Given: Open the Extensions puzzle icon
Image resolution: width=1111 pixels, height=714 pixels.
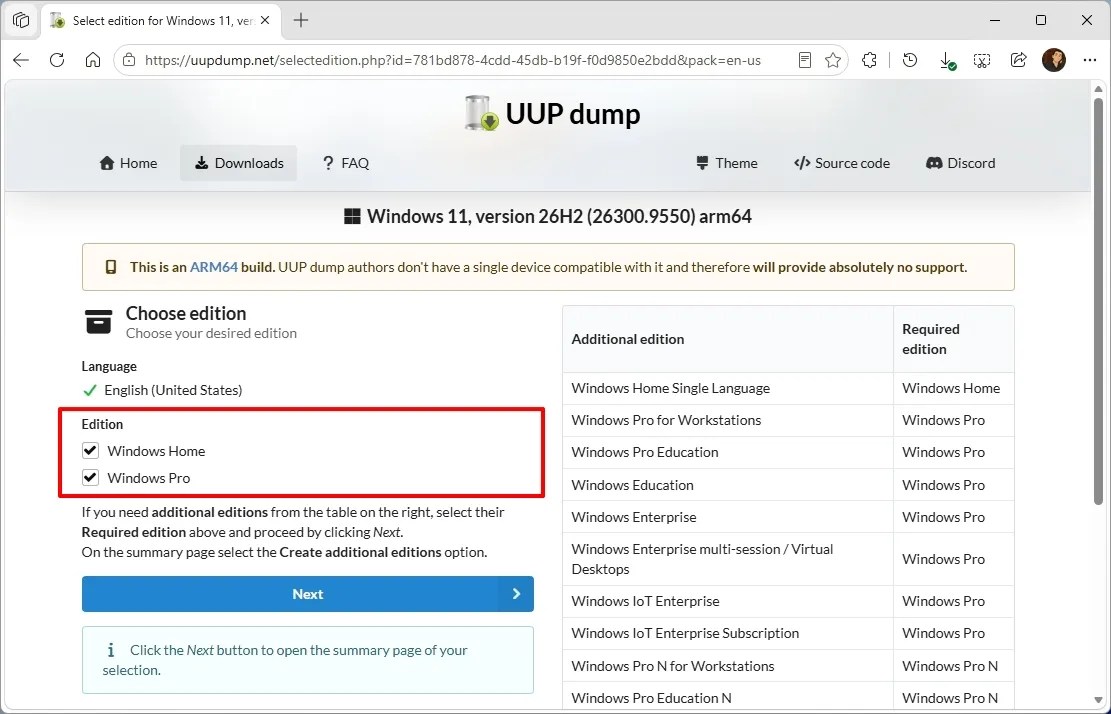Looking at the screenshot, I should pyautogui.click(x=869, y=60).
